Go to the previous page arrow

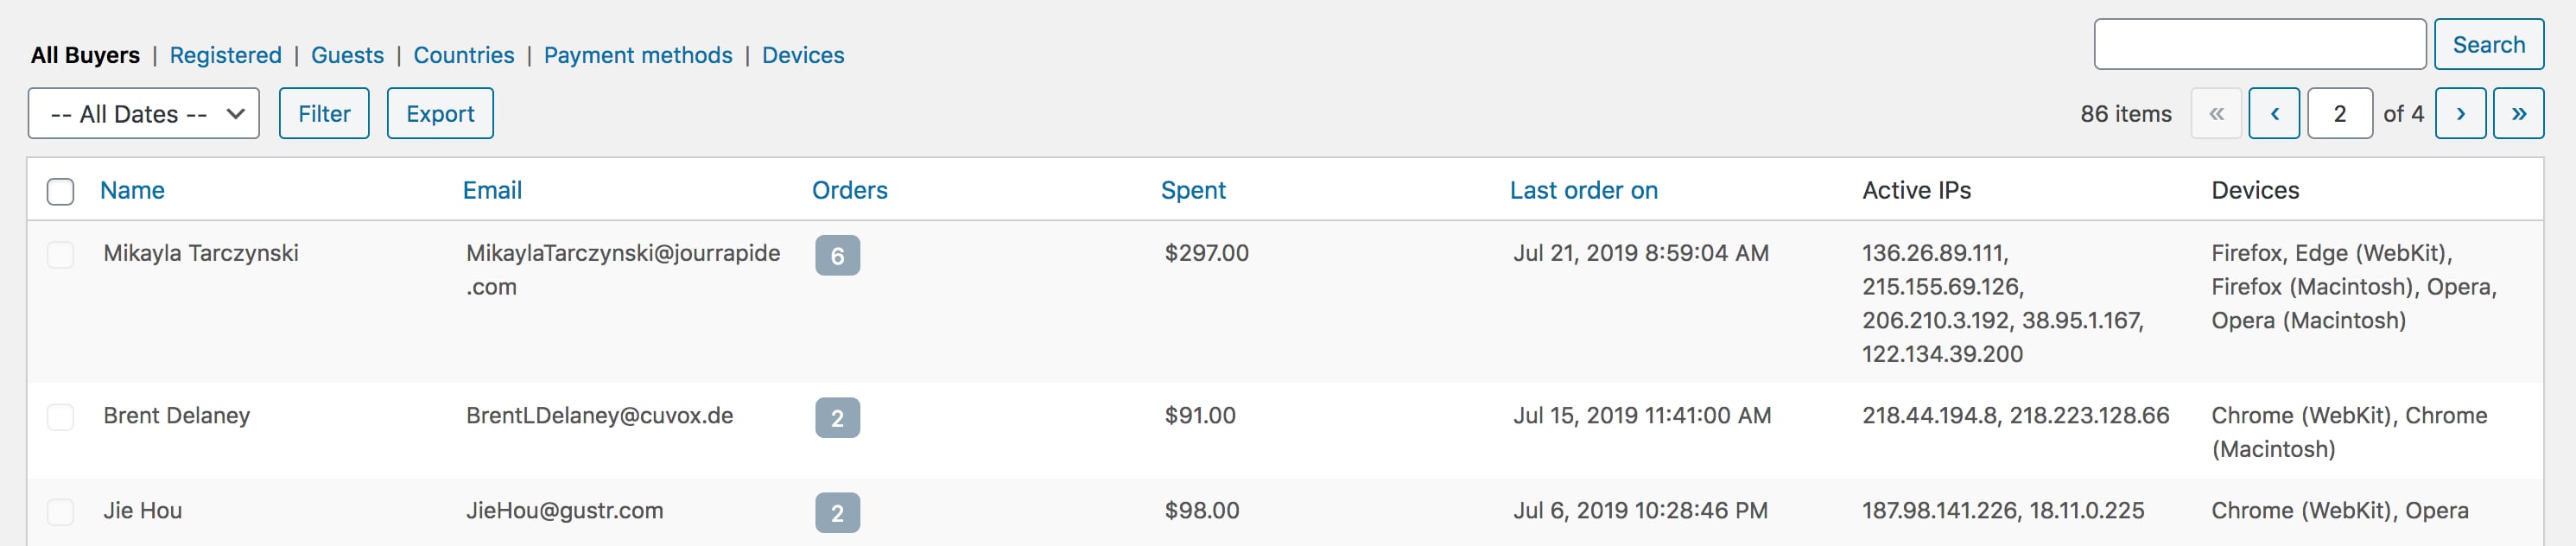point(2273,114)
